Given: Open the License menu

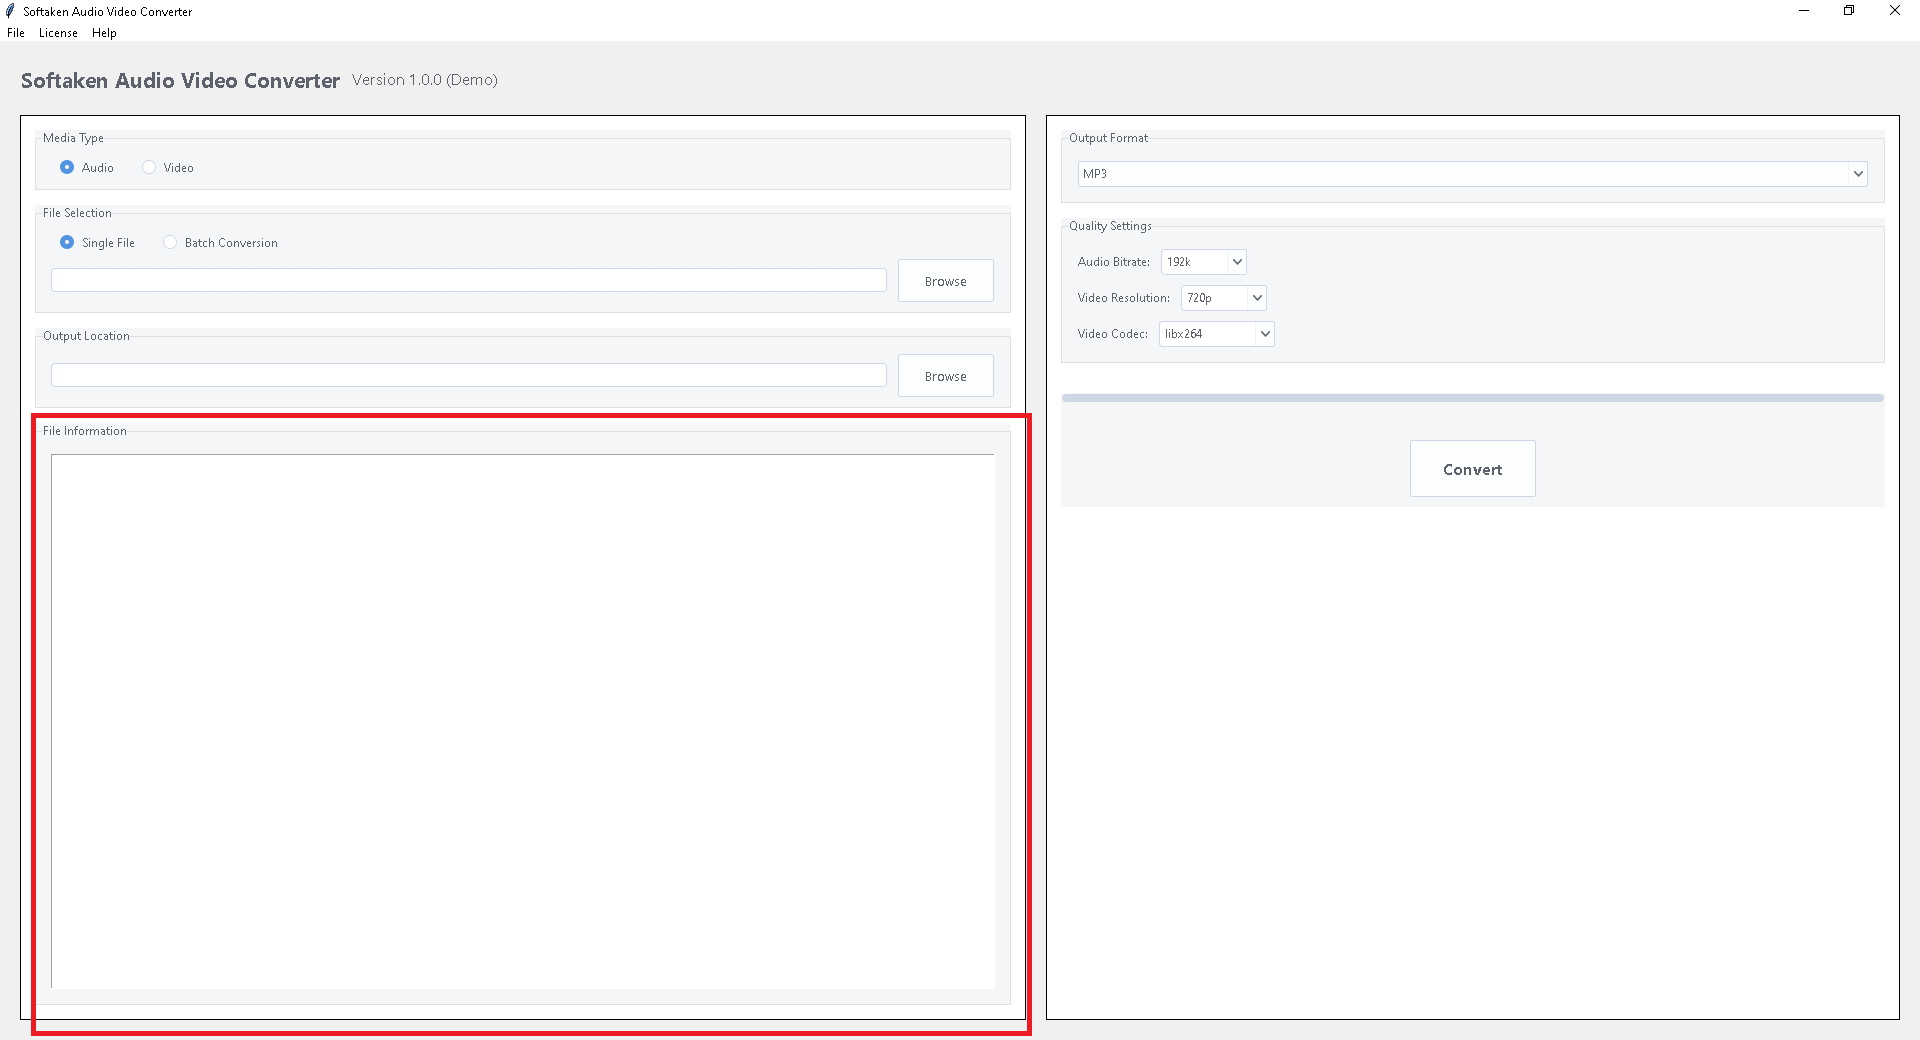Looking at the screenshot, I should (58, 33).
